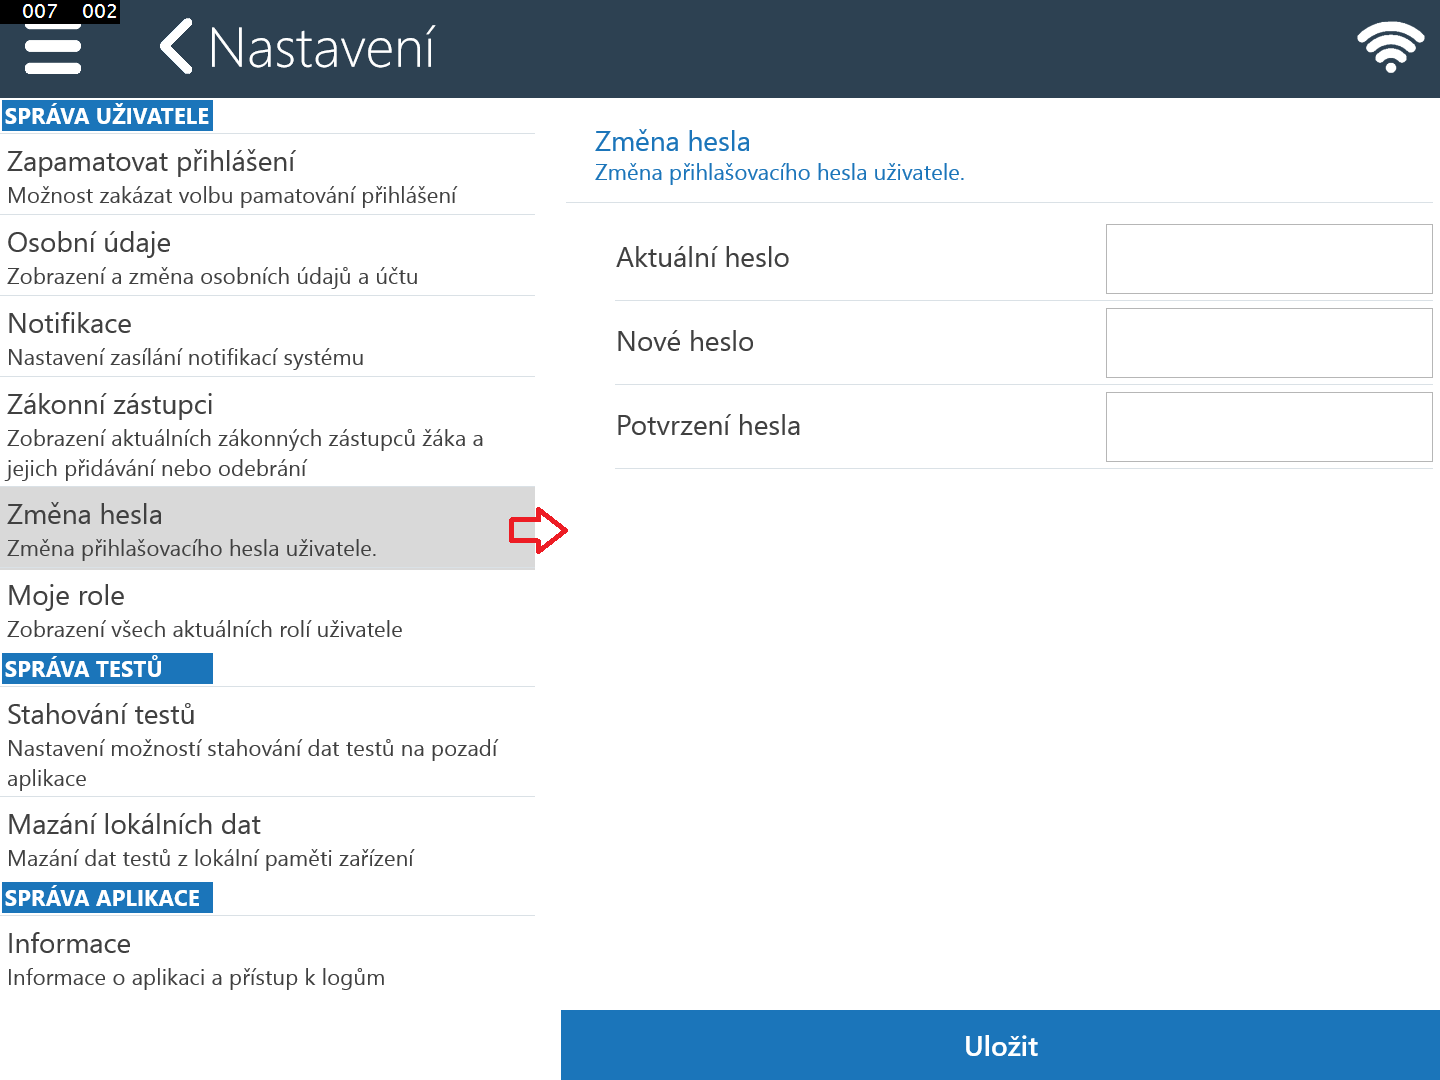
Task: Open Osobní údaje section
Action: [x=267, y=256]
